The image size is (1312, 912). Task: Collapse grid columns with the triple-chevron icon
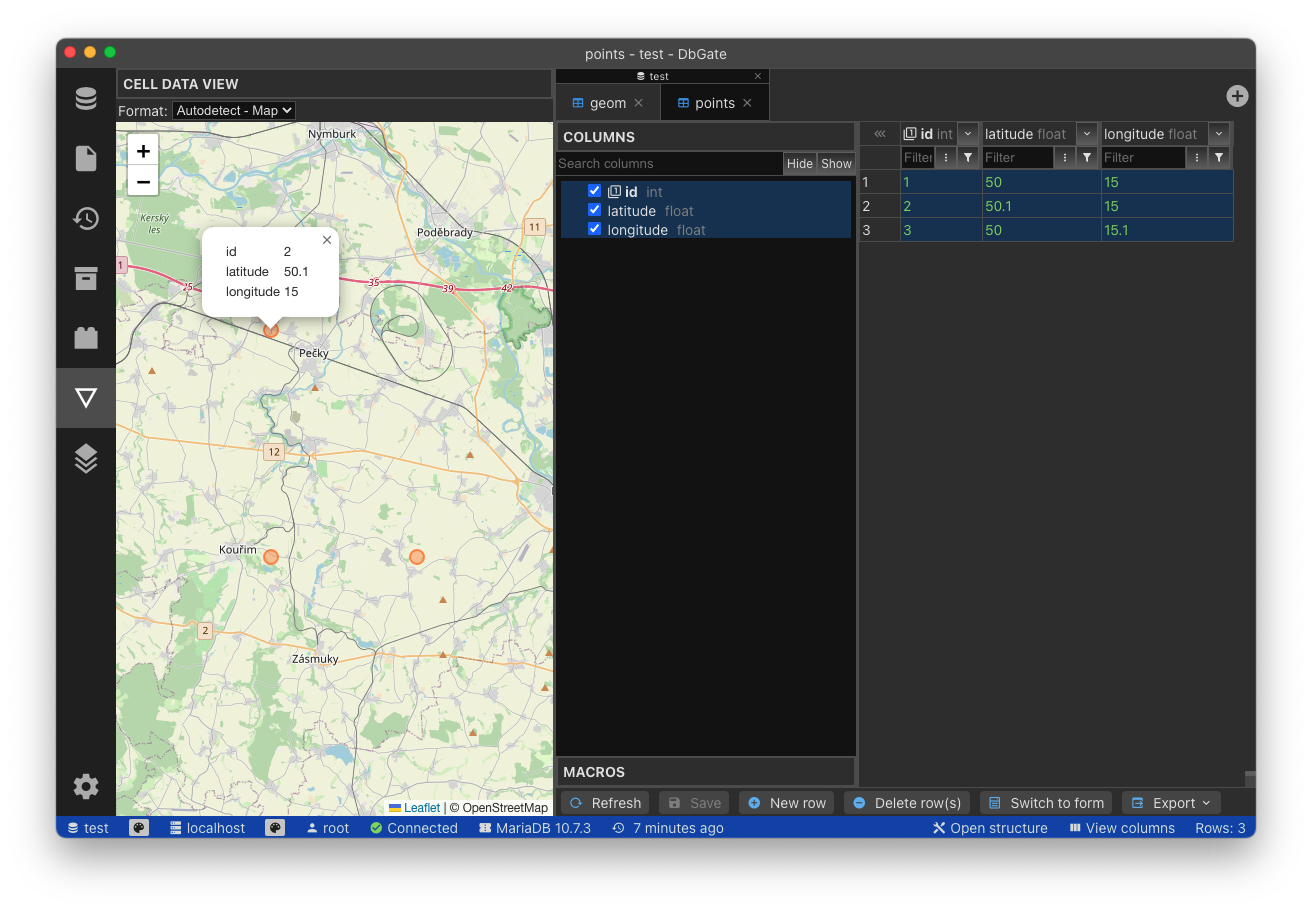click(x=880, y=134)
